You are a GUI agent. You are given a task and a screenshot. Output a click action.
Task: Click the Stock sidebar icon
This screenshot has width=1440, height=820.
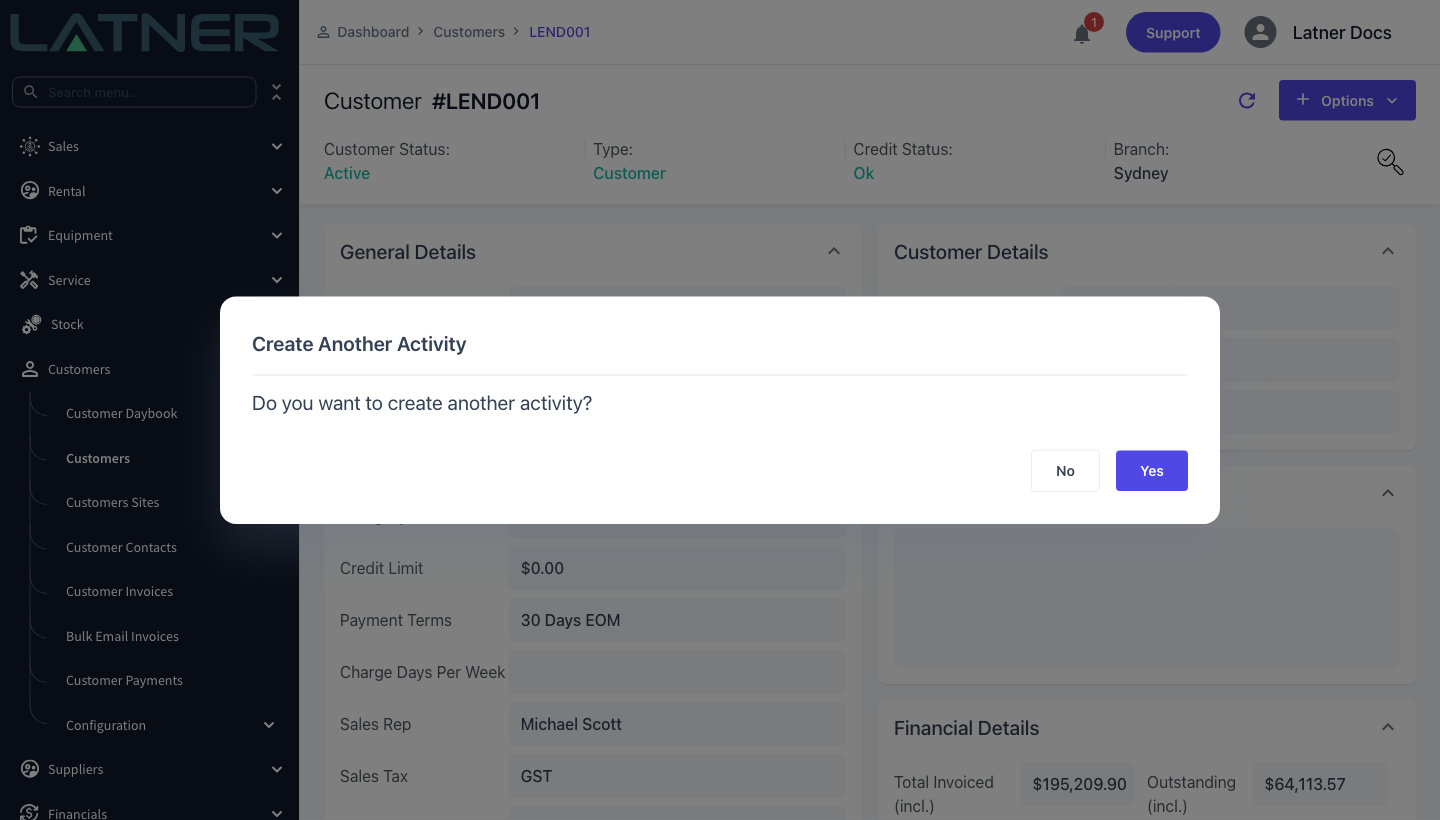pos(31,325)
